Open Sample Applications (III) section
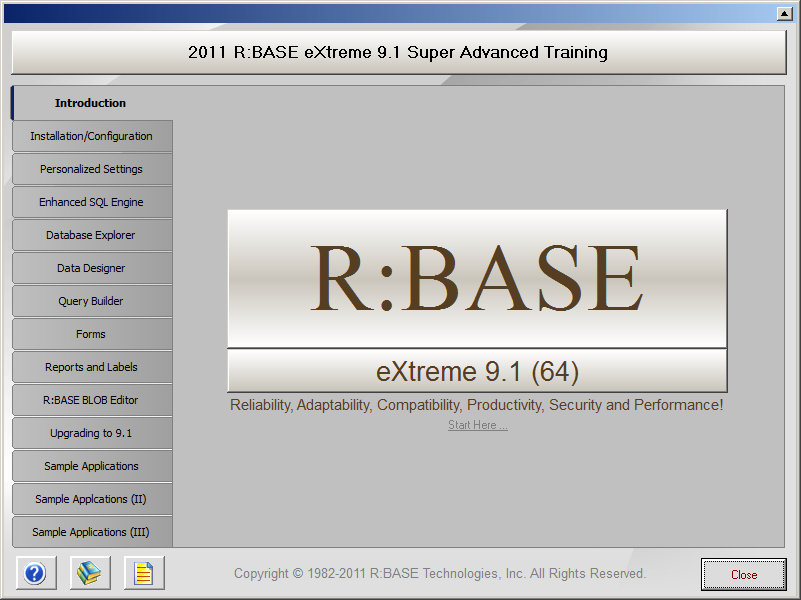 [92, 532]
